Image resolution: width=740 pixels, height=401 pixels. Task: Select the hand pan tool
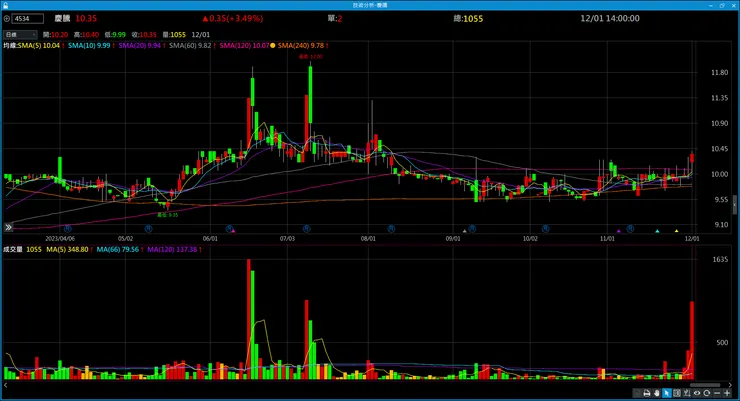(656, 393)
